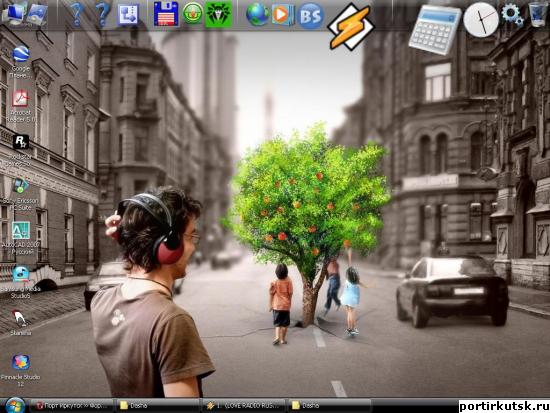
Task: Open the Calculator dock icon
Action: click(x=435, y=29)
